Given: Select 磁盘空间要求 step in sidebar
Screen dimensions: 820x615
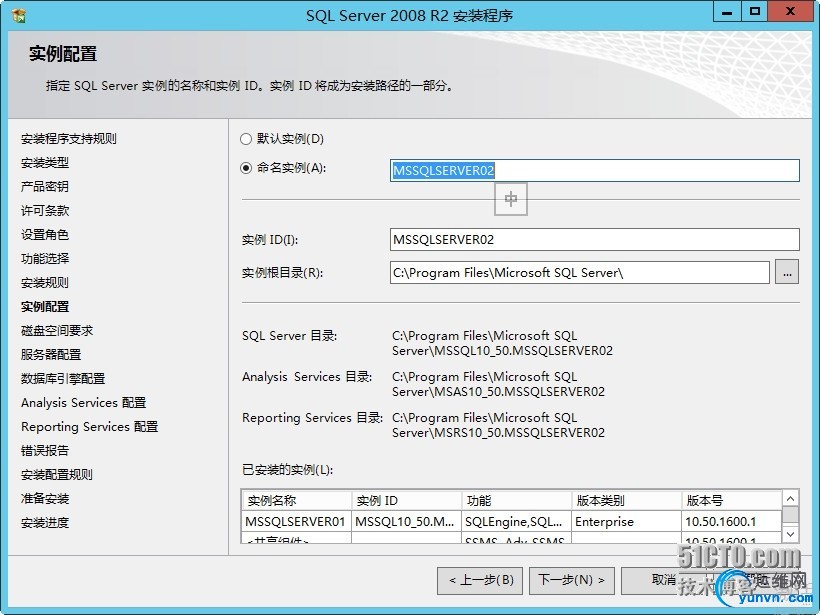Looking at the screenshot, I should 57,331.
